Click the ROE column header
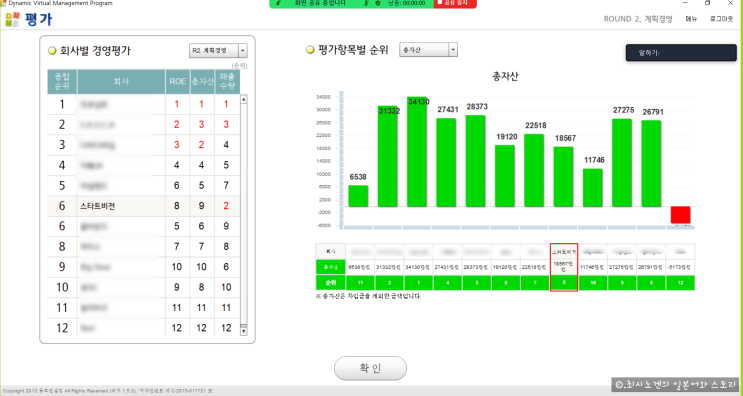 tap(178, 82)
